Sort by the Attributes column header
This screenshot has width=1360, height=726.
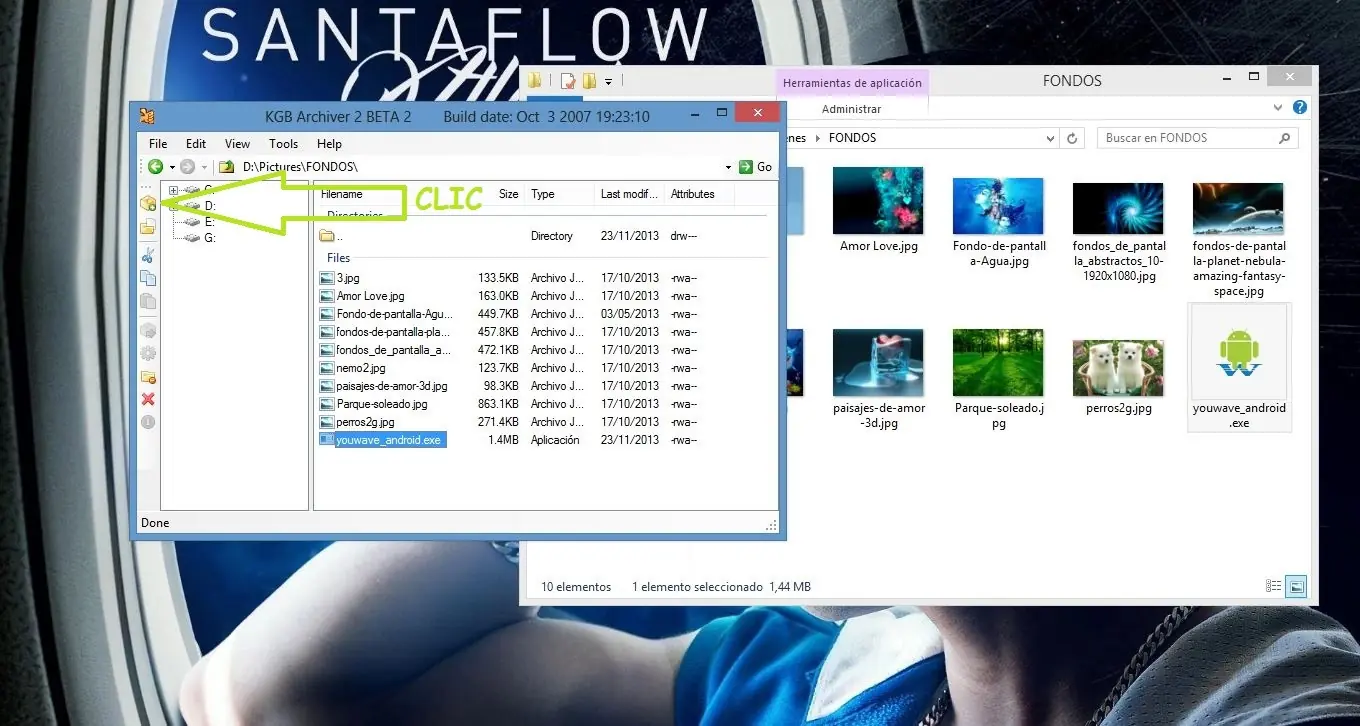click(x=700, y=194)
